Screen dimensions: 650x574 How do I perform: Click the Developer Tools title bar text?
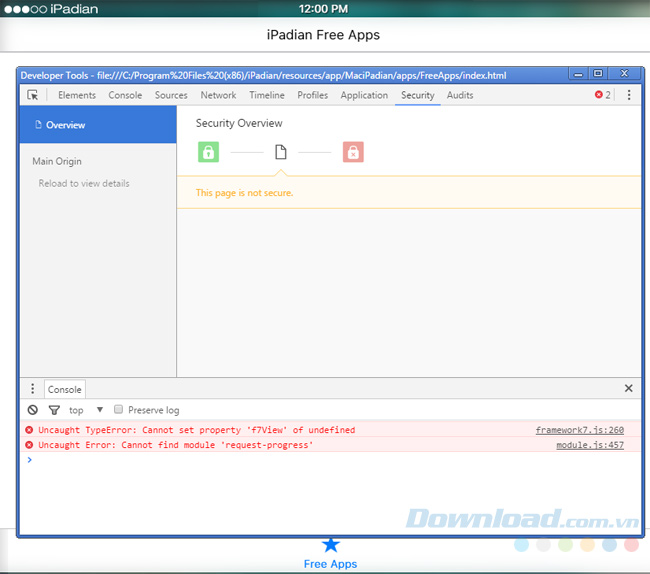point(263,75)
